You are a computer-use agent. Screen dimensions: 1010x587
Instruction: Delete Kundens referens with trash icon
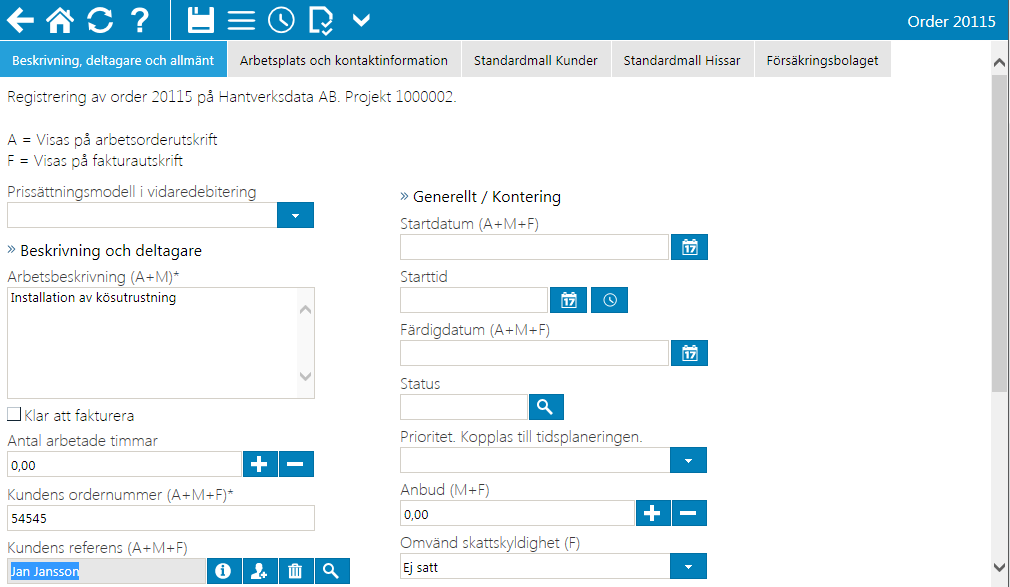[296, 571]
